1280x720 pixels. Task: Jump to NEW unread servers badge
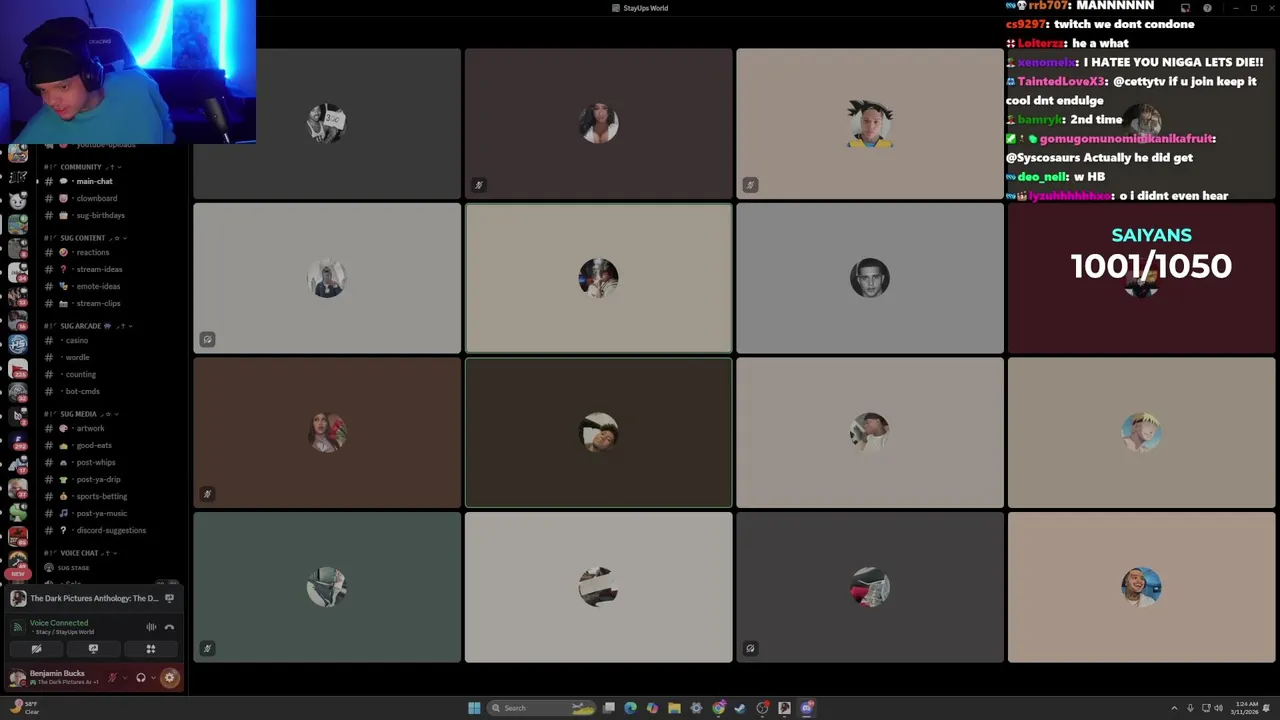point(18,574)
